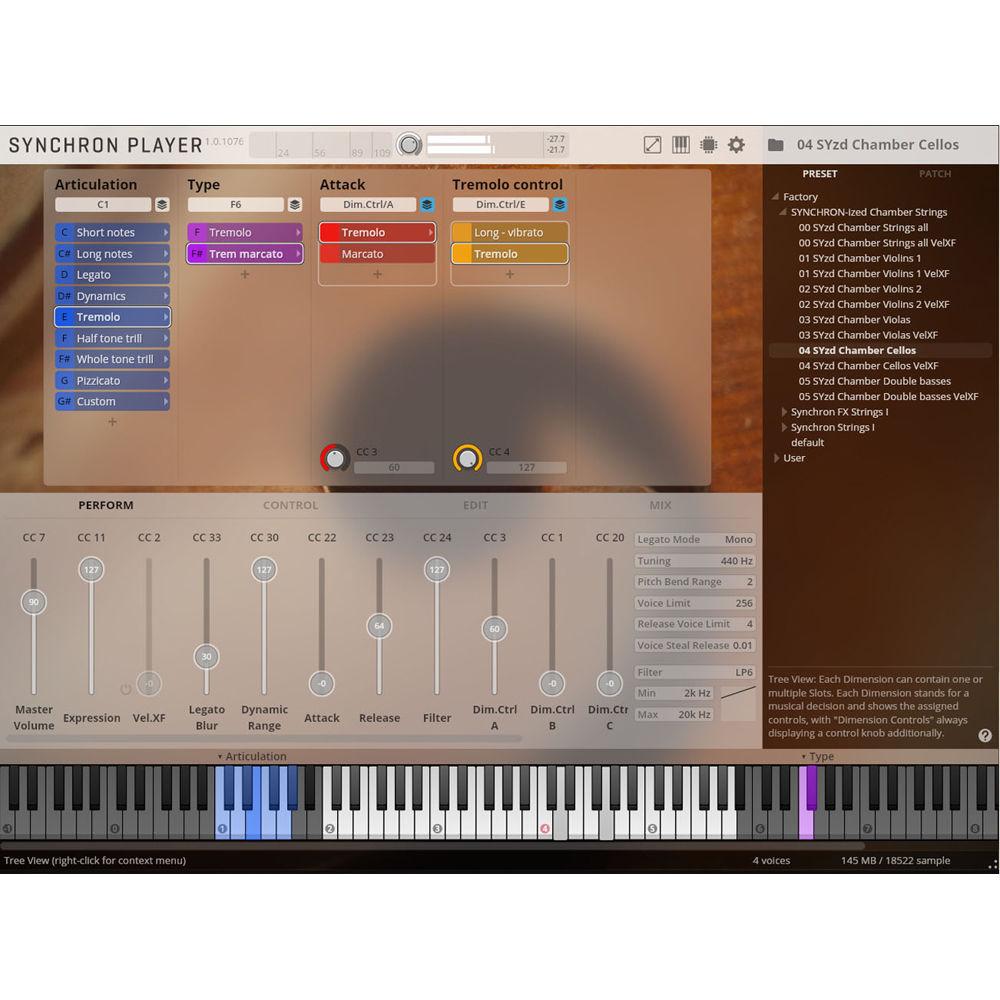Viewport: 1000px width, 1000px height.
Task: Switch to the MIX tab
Action: [658, 505]
